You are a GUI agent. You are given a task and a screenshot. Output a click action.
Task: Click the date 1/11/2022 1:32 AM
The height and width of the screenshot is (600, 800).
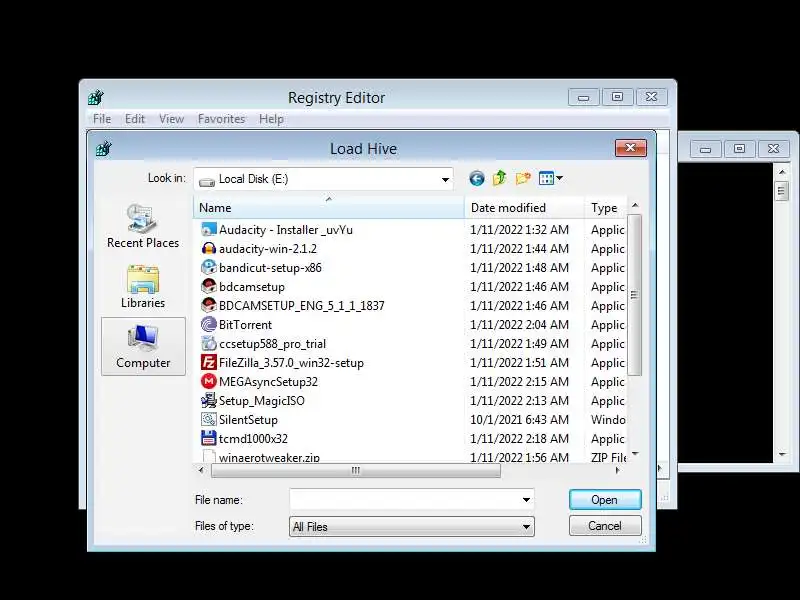(x=519, y=230)
